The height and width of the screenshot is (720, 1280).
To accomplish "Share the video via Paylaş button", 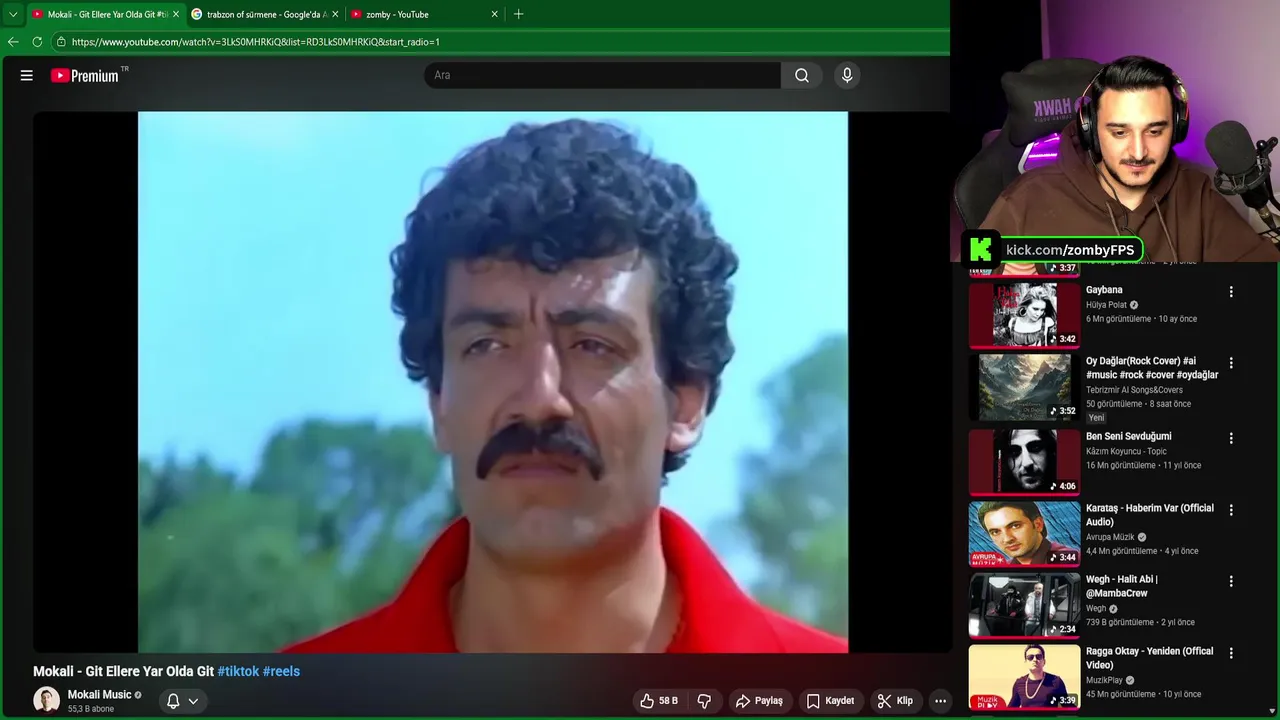I will coord(759,701).
